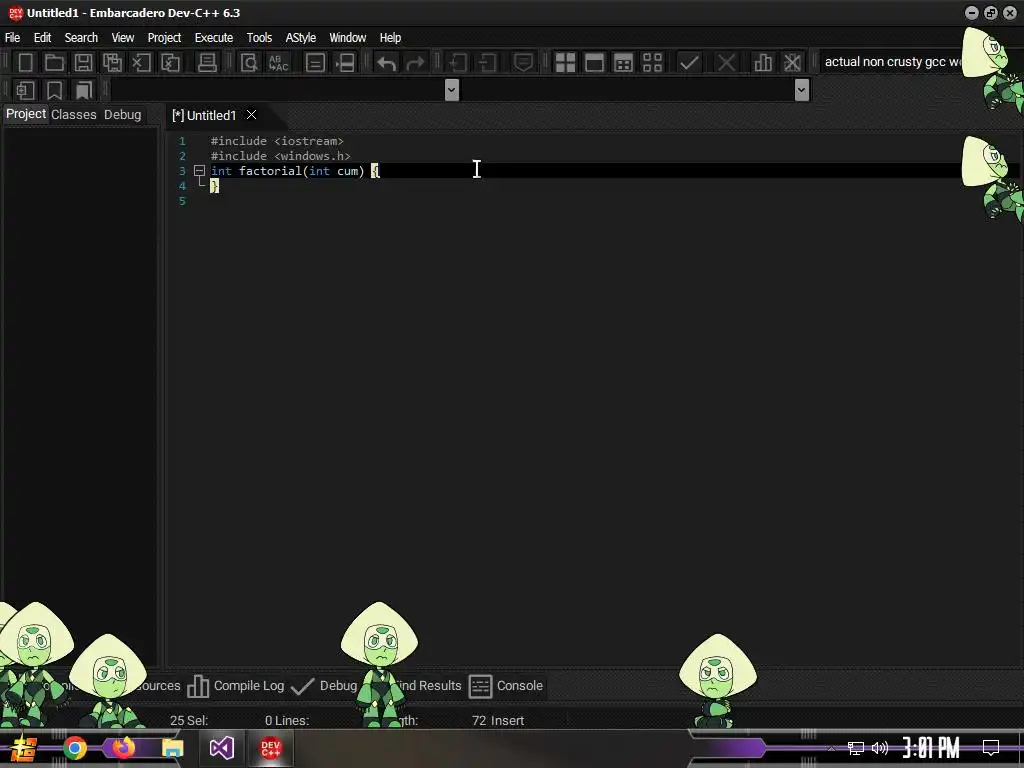Open the Project menu

coord(164,38)
